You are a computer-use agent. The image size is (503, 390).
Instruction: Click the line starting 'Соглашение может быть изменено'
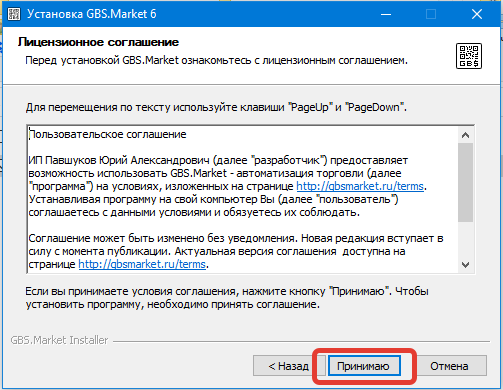(236, 238)
